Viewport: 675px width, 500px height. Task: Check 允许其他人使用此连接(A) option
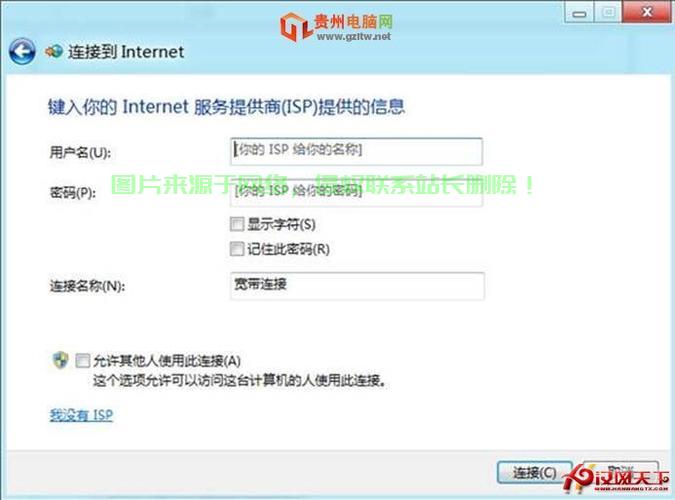click(83, 360)
